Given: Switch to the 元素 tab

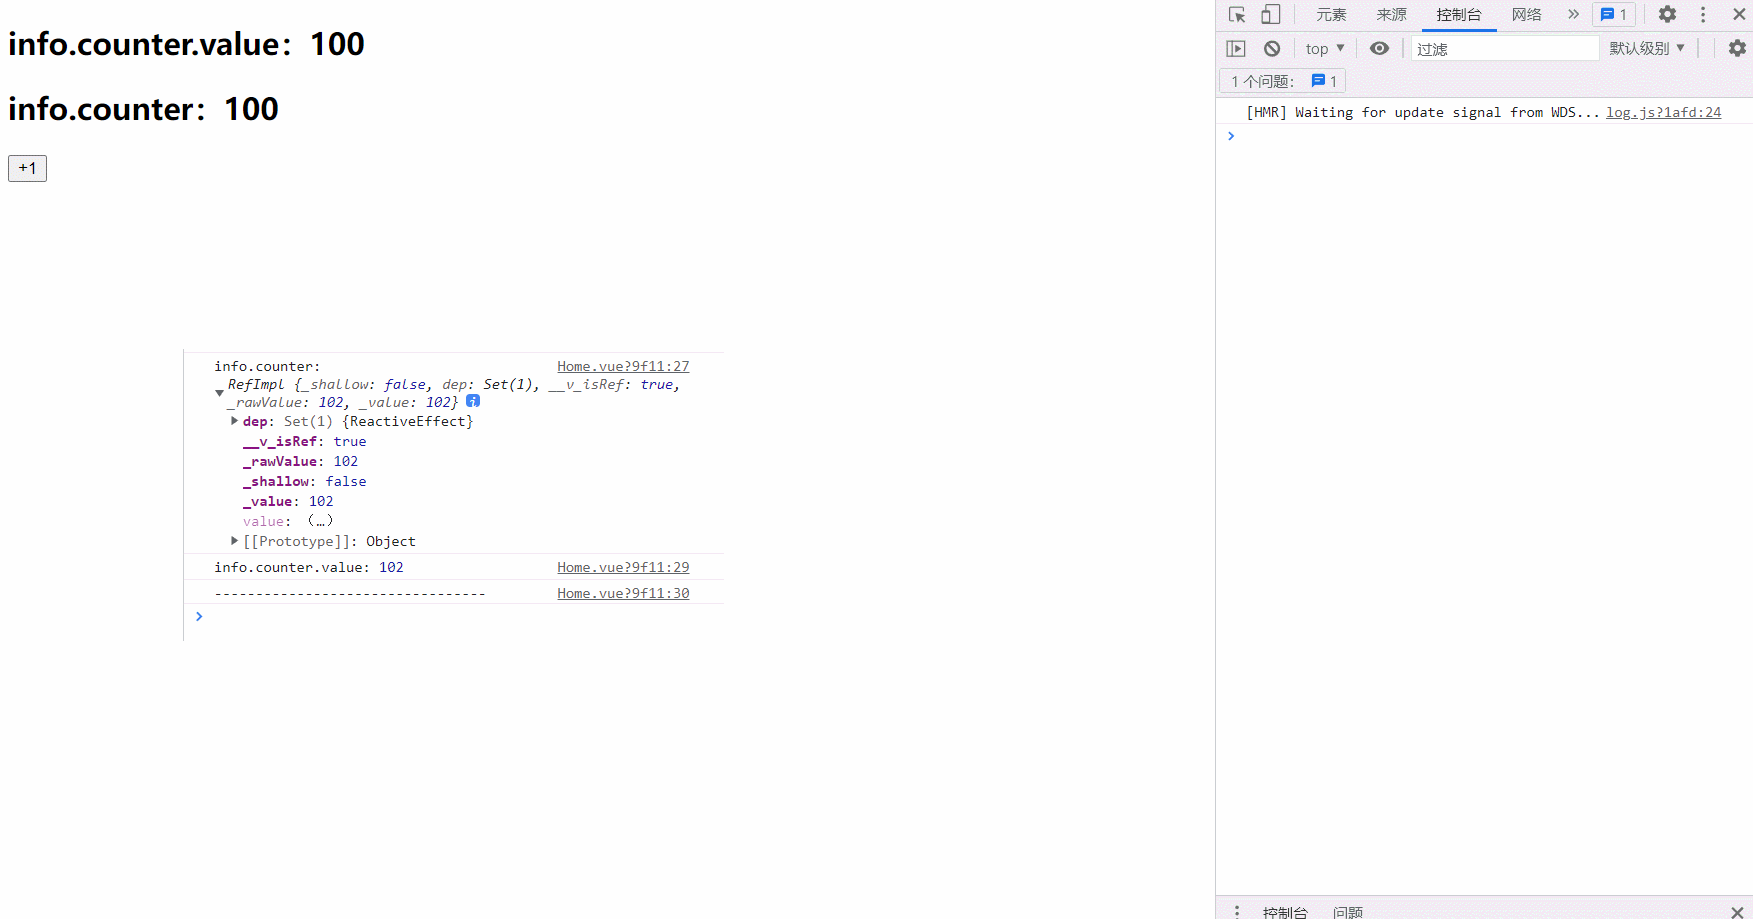Looking at the screenshot, I should [1331, 15].
